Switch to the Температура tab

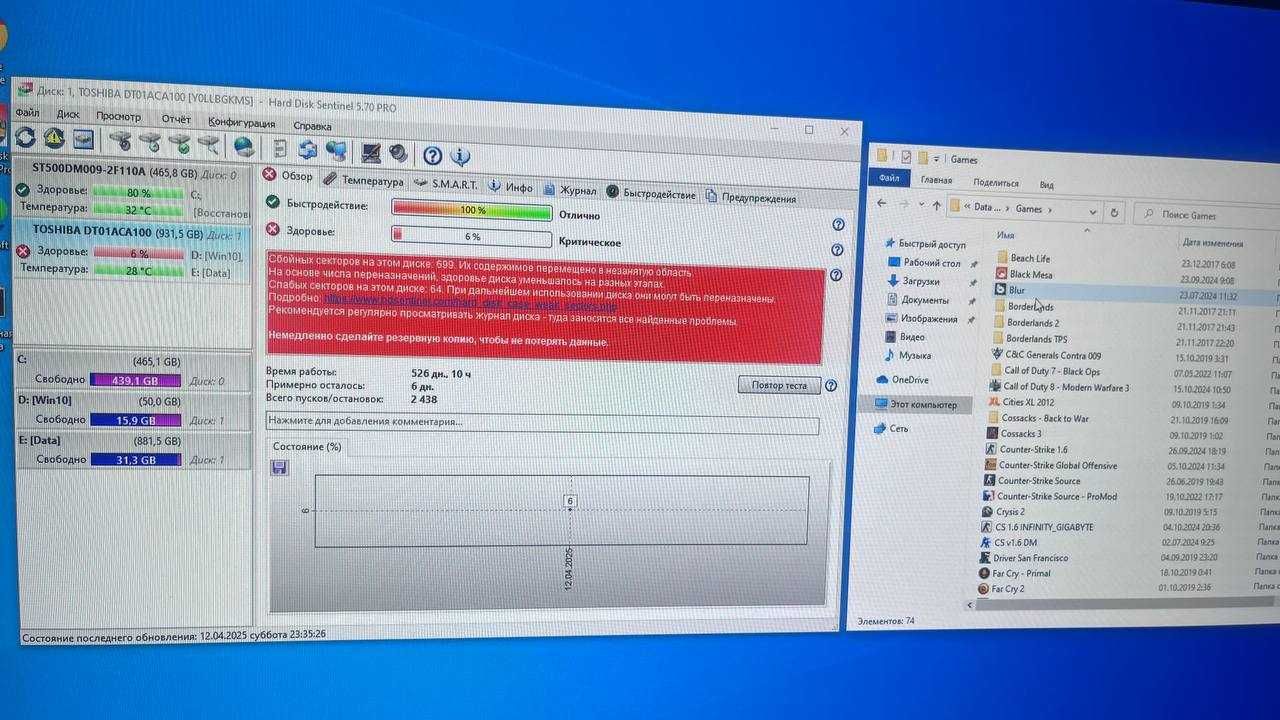[363, 181]
